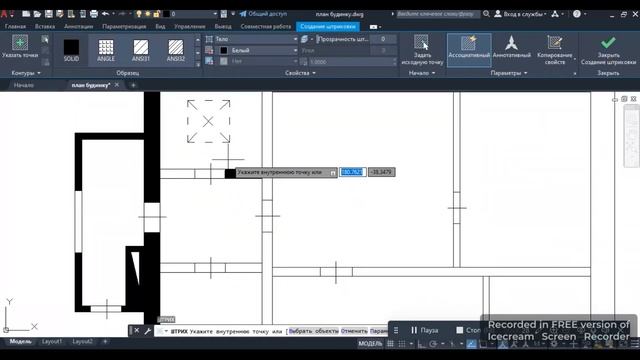Open pattern gallery expand arrow

click(x=198, y=64)
